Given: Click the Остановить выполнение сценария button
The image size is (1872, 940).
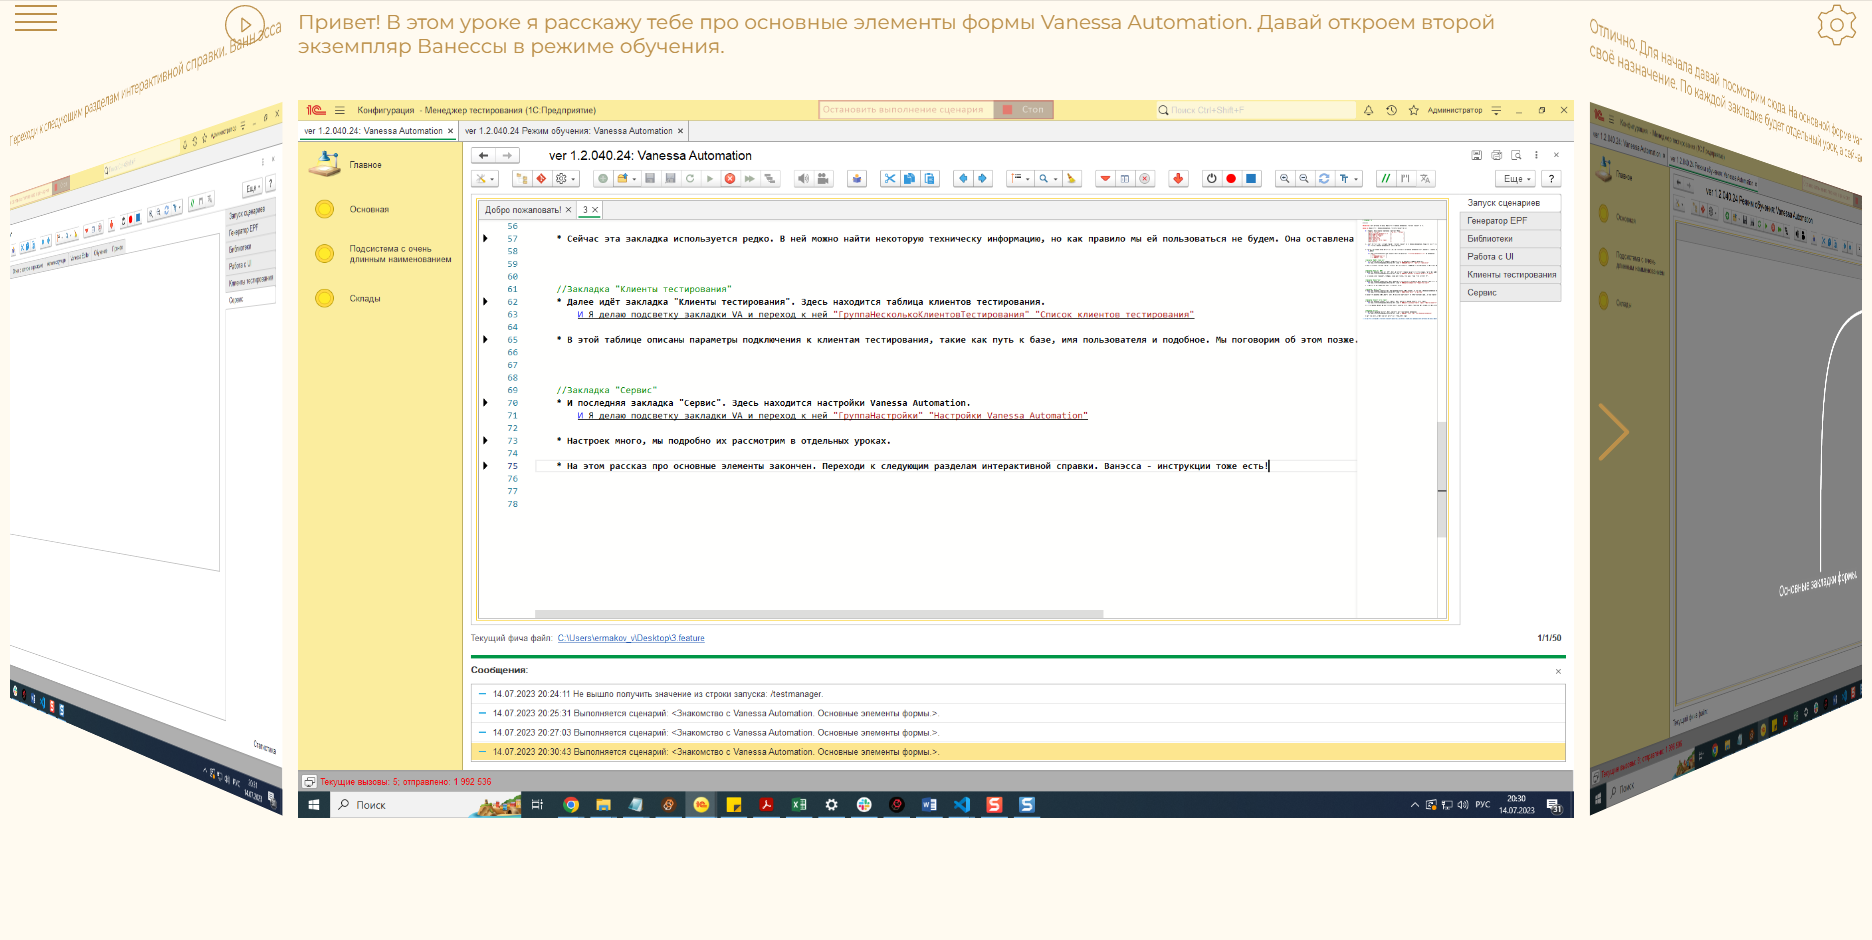Looking at the screenshot, I should point(905,110).
